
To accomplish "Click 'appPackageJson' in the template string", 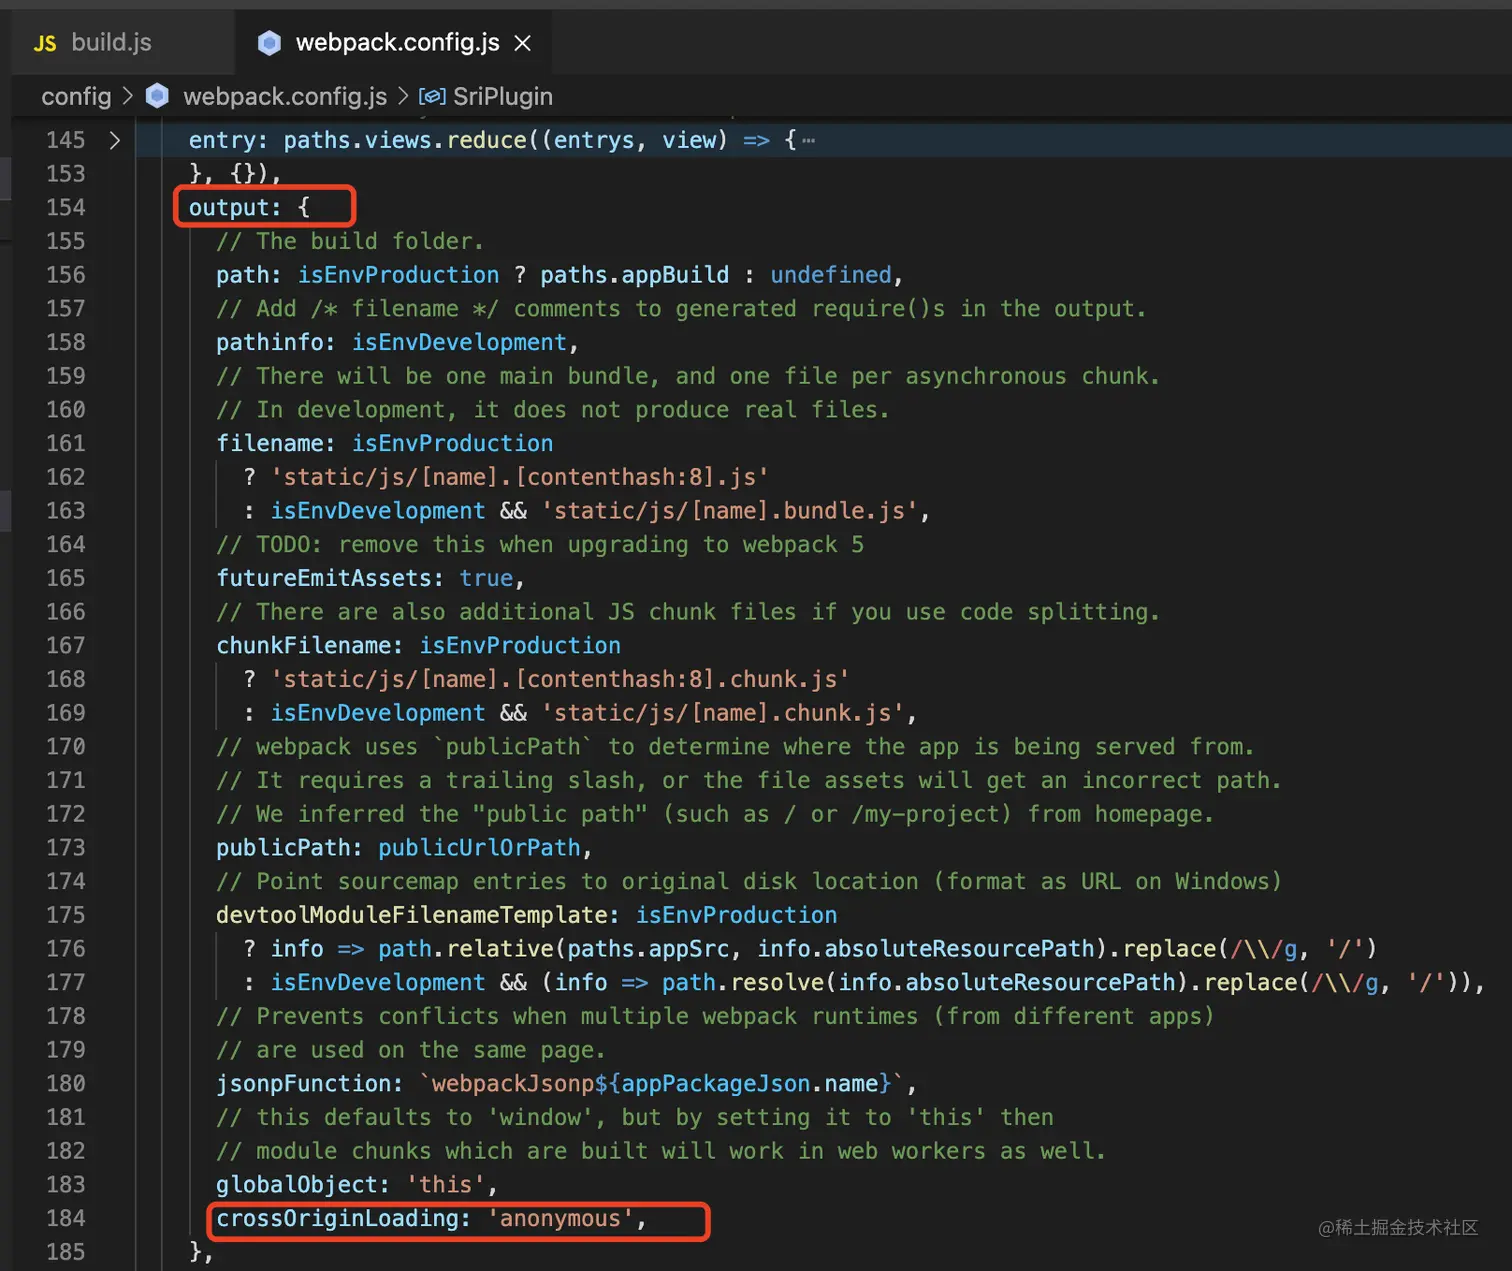I will tap(715, 1083).
